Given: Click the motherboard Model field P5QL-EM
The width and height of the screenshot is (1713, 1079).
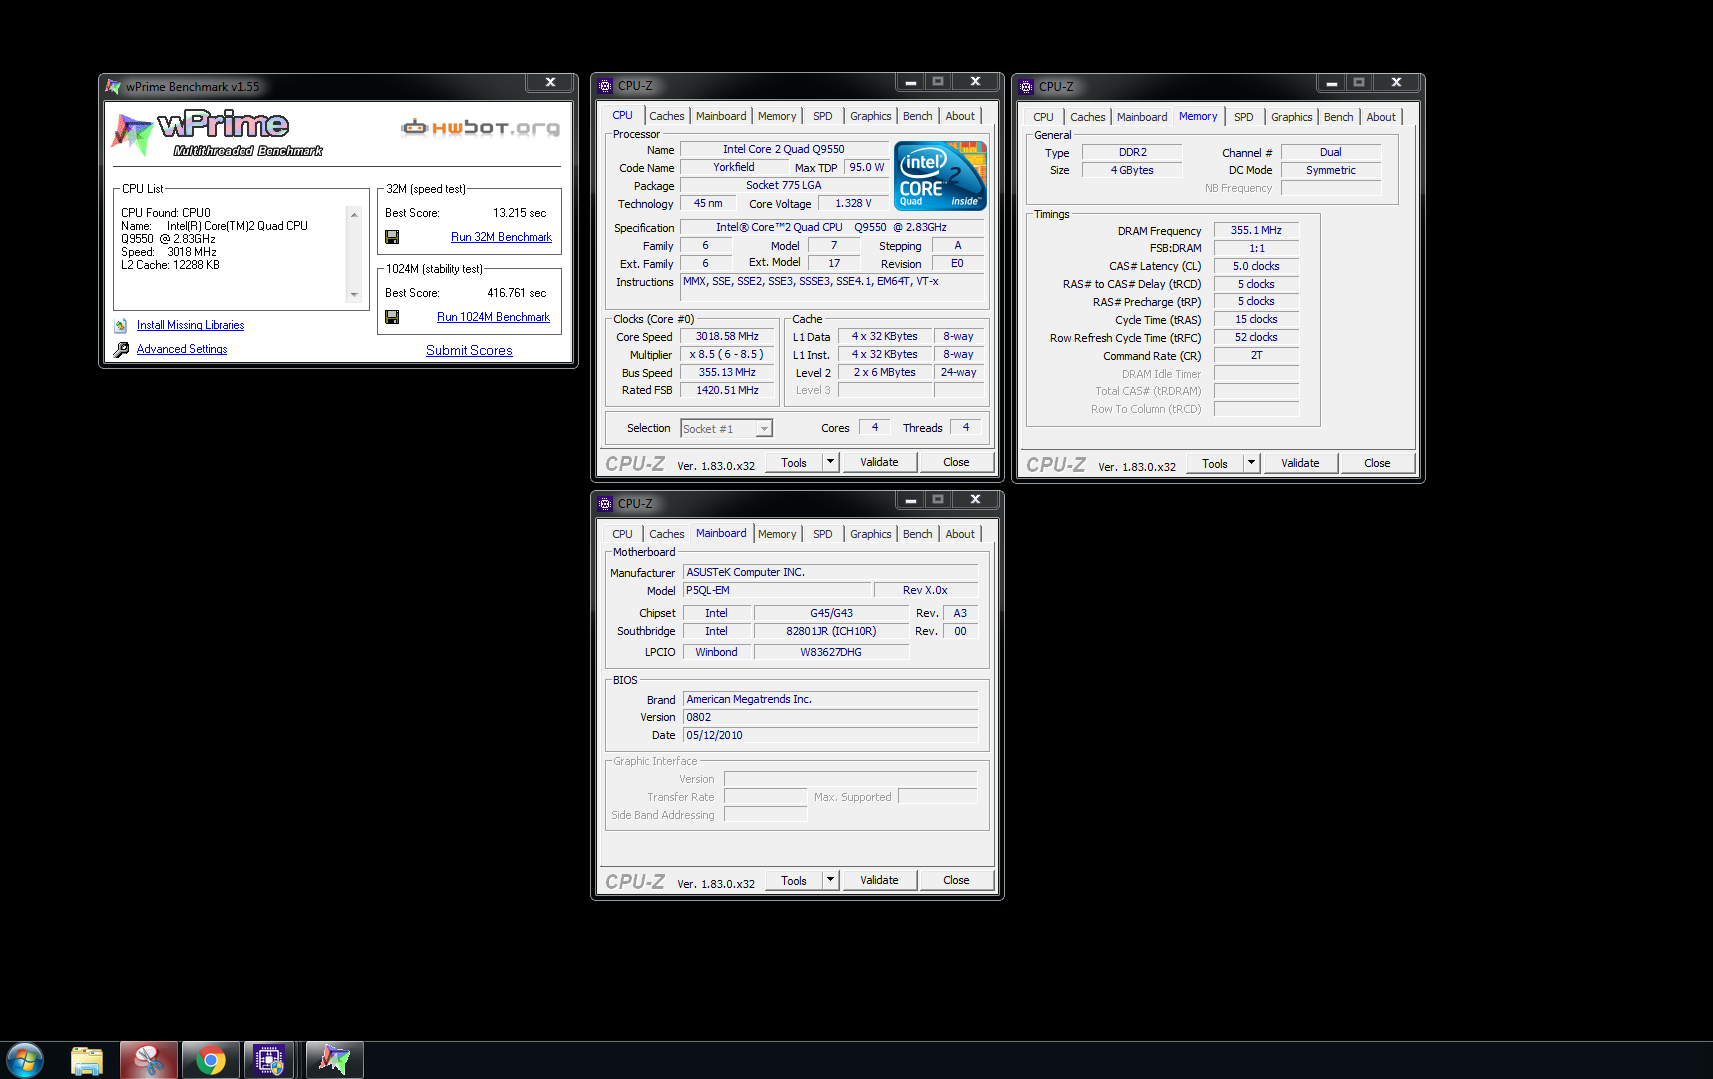Looking at the screenshot, I should 775,591.
